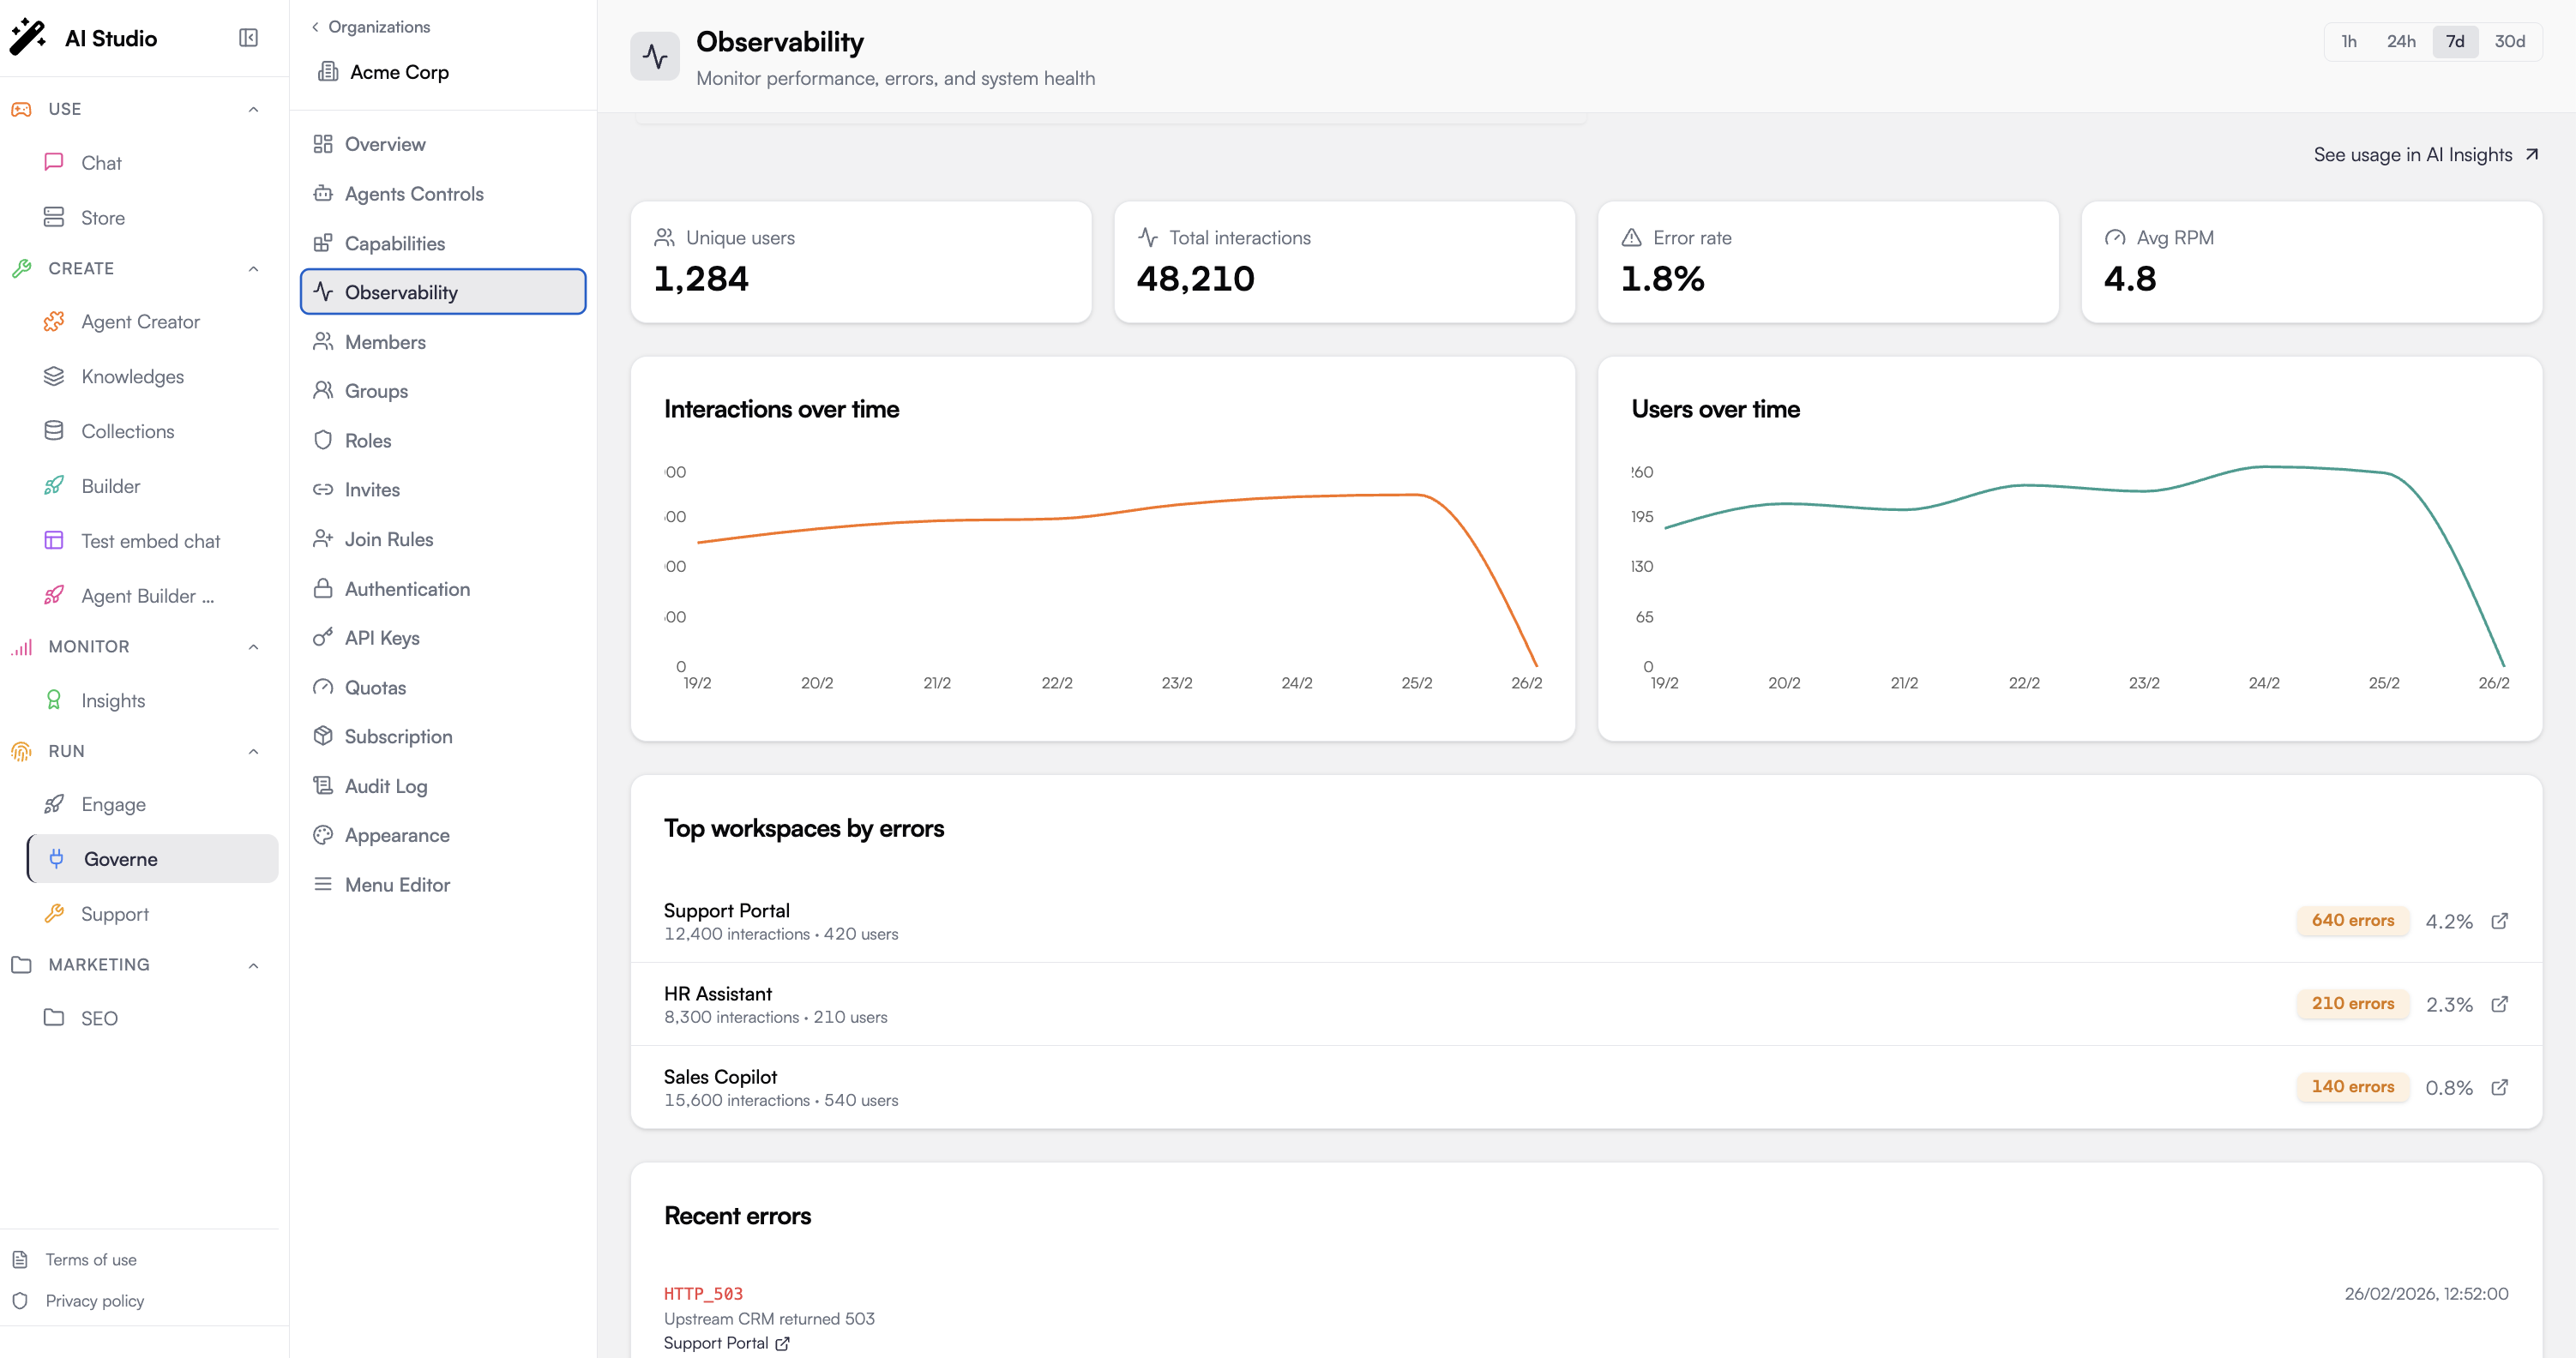Open Authentication settings
Viewport: 2576px width, 1358px height.
click(443, 590)
